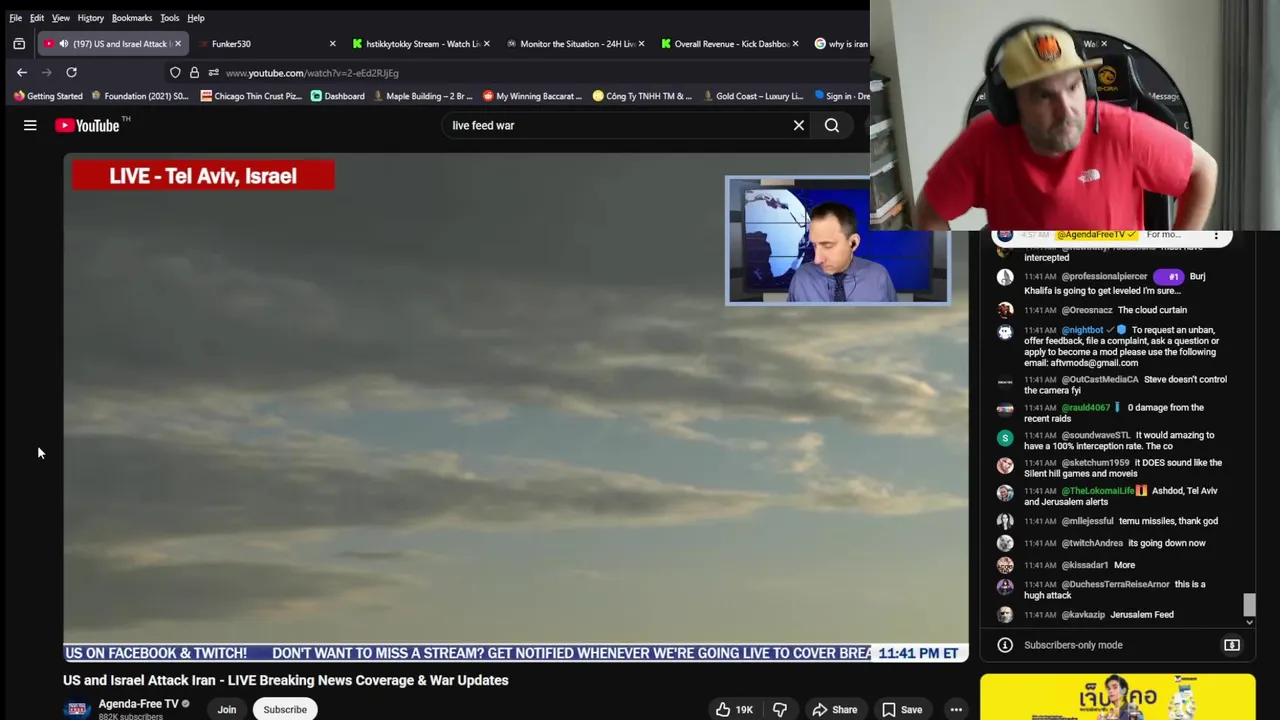
Task: Close the Monitor the Situation tab
Action: [640, 44]
